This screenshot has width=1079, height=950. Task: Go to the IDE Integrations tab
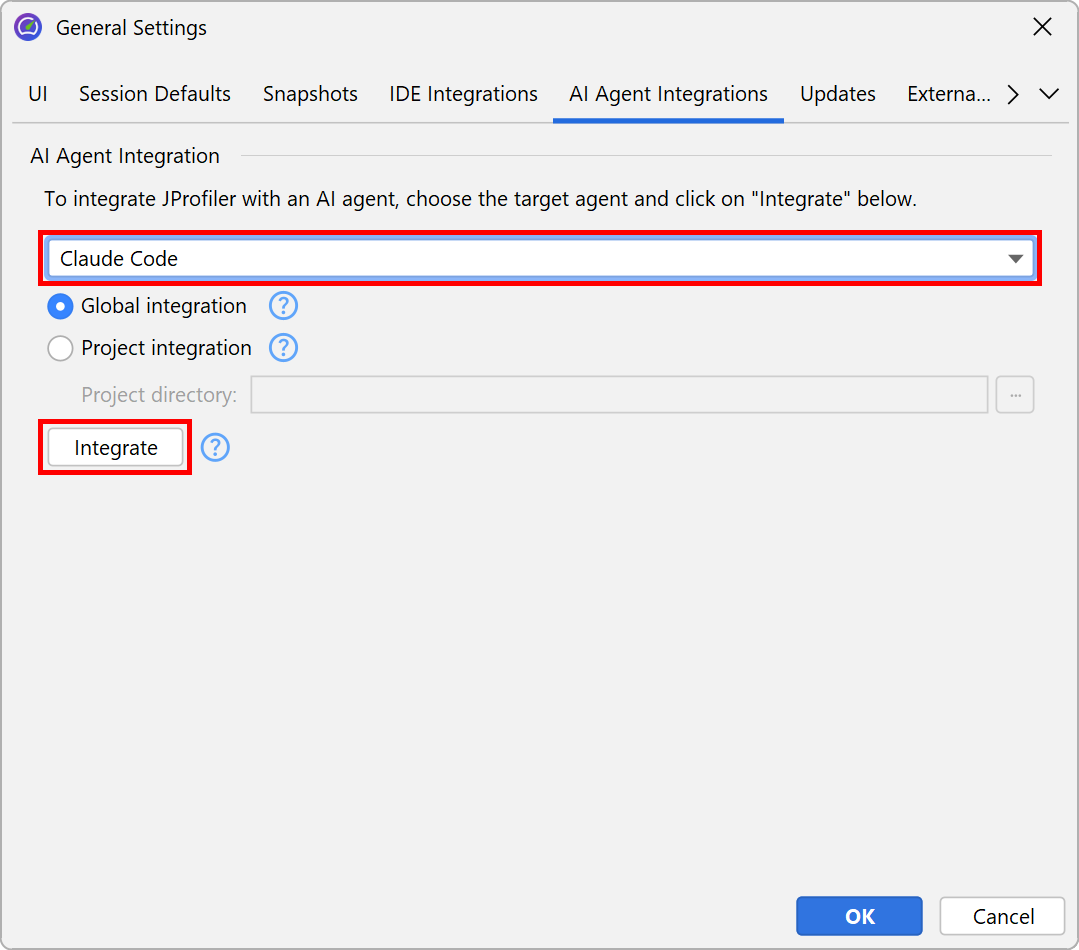(x=463, y=94)
